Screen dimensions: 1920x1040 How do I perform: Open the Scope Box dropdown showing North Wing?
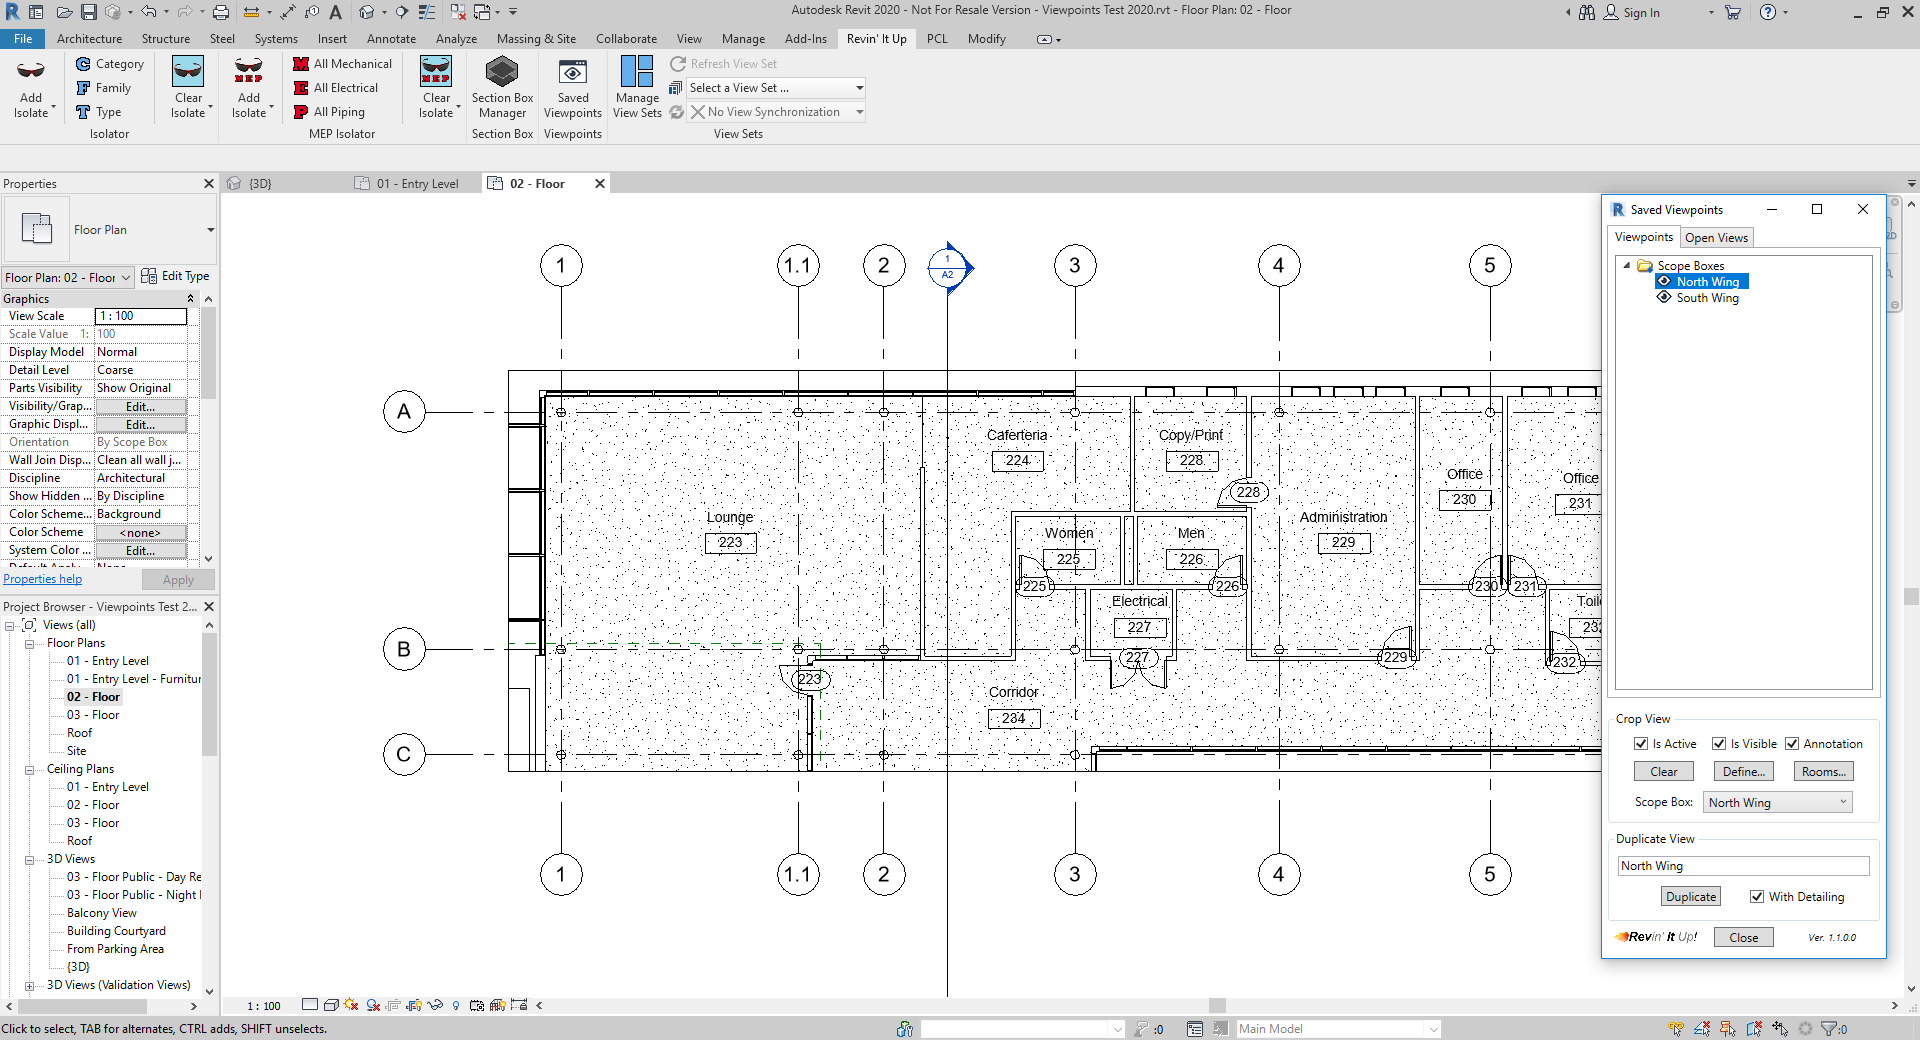tap(1778, 802)
